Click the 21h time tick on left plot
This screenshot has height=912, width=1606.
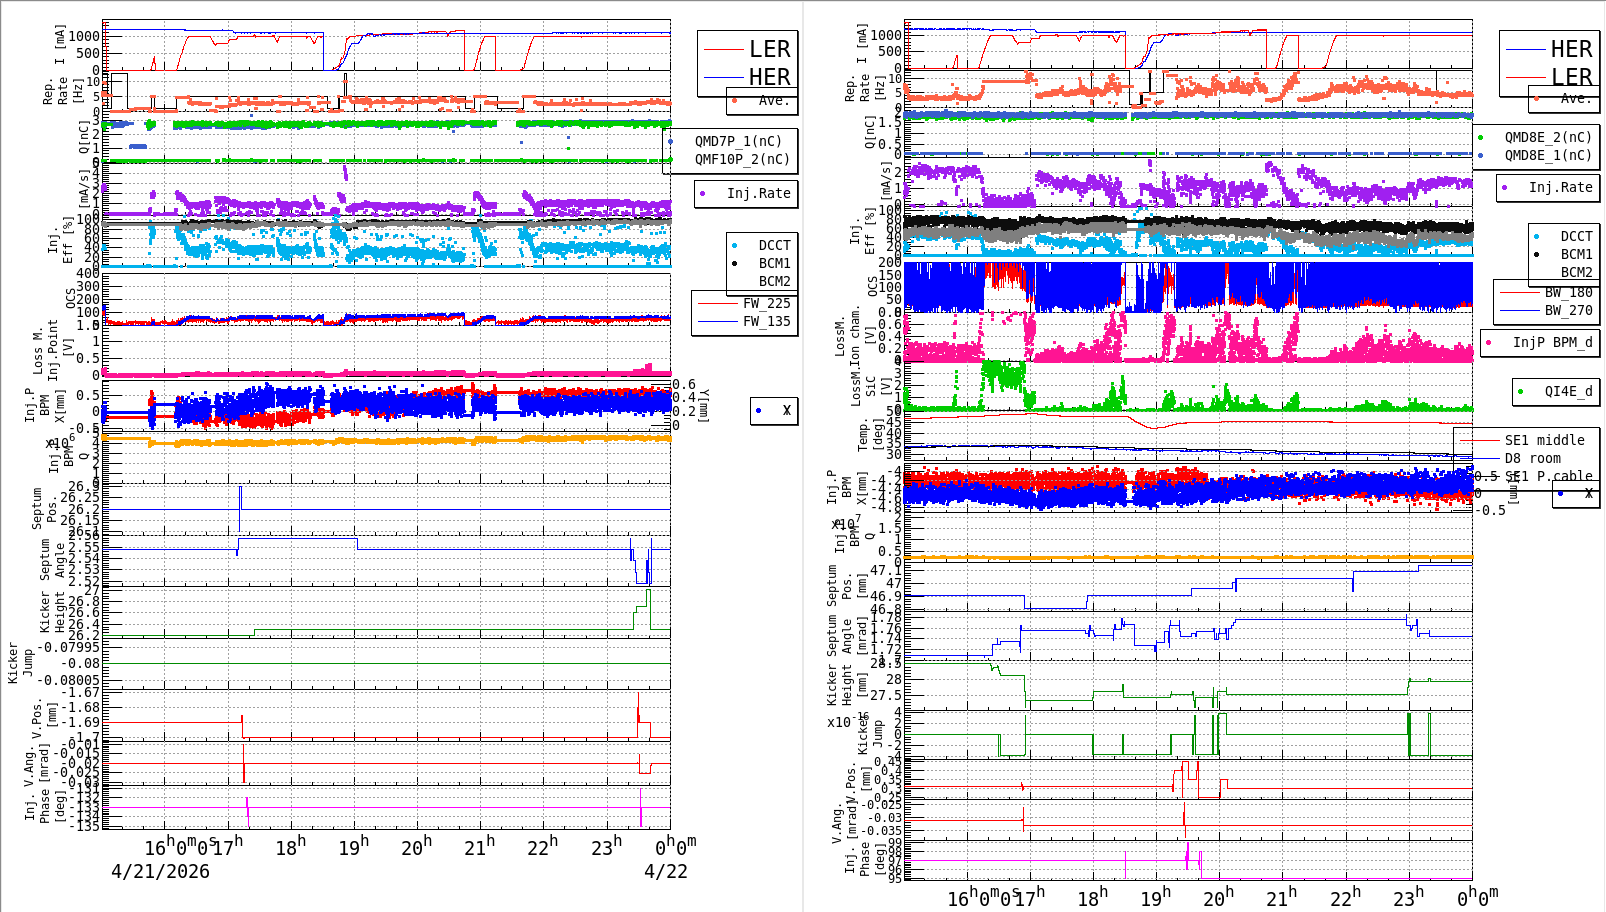(480, 846)
